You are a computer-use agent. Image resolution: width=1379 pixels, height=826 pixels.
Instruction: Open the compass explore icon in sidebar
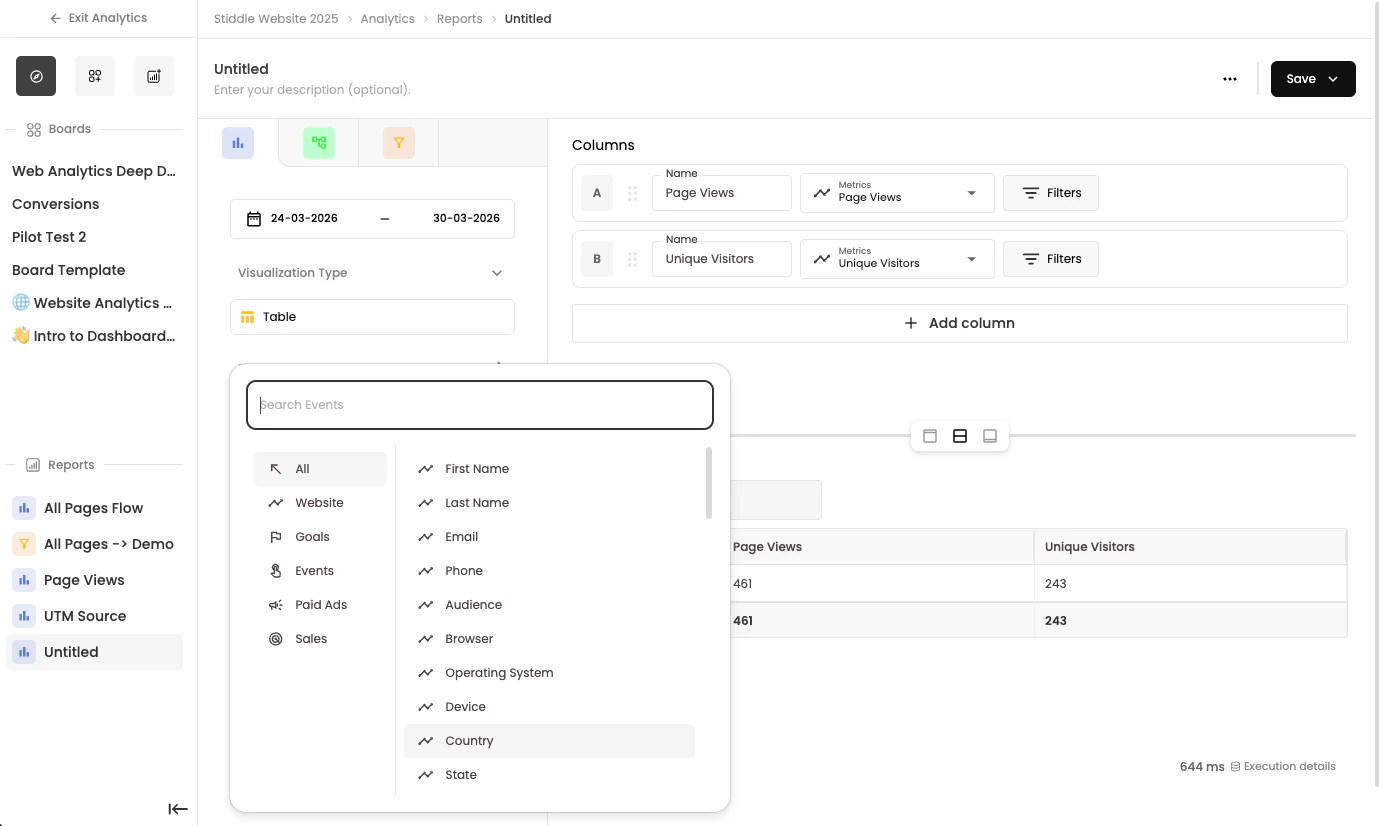point(36,76)
